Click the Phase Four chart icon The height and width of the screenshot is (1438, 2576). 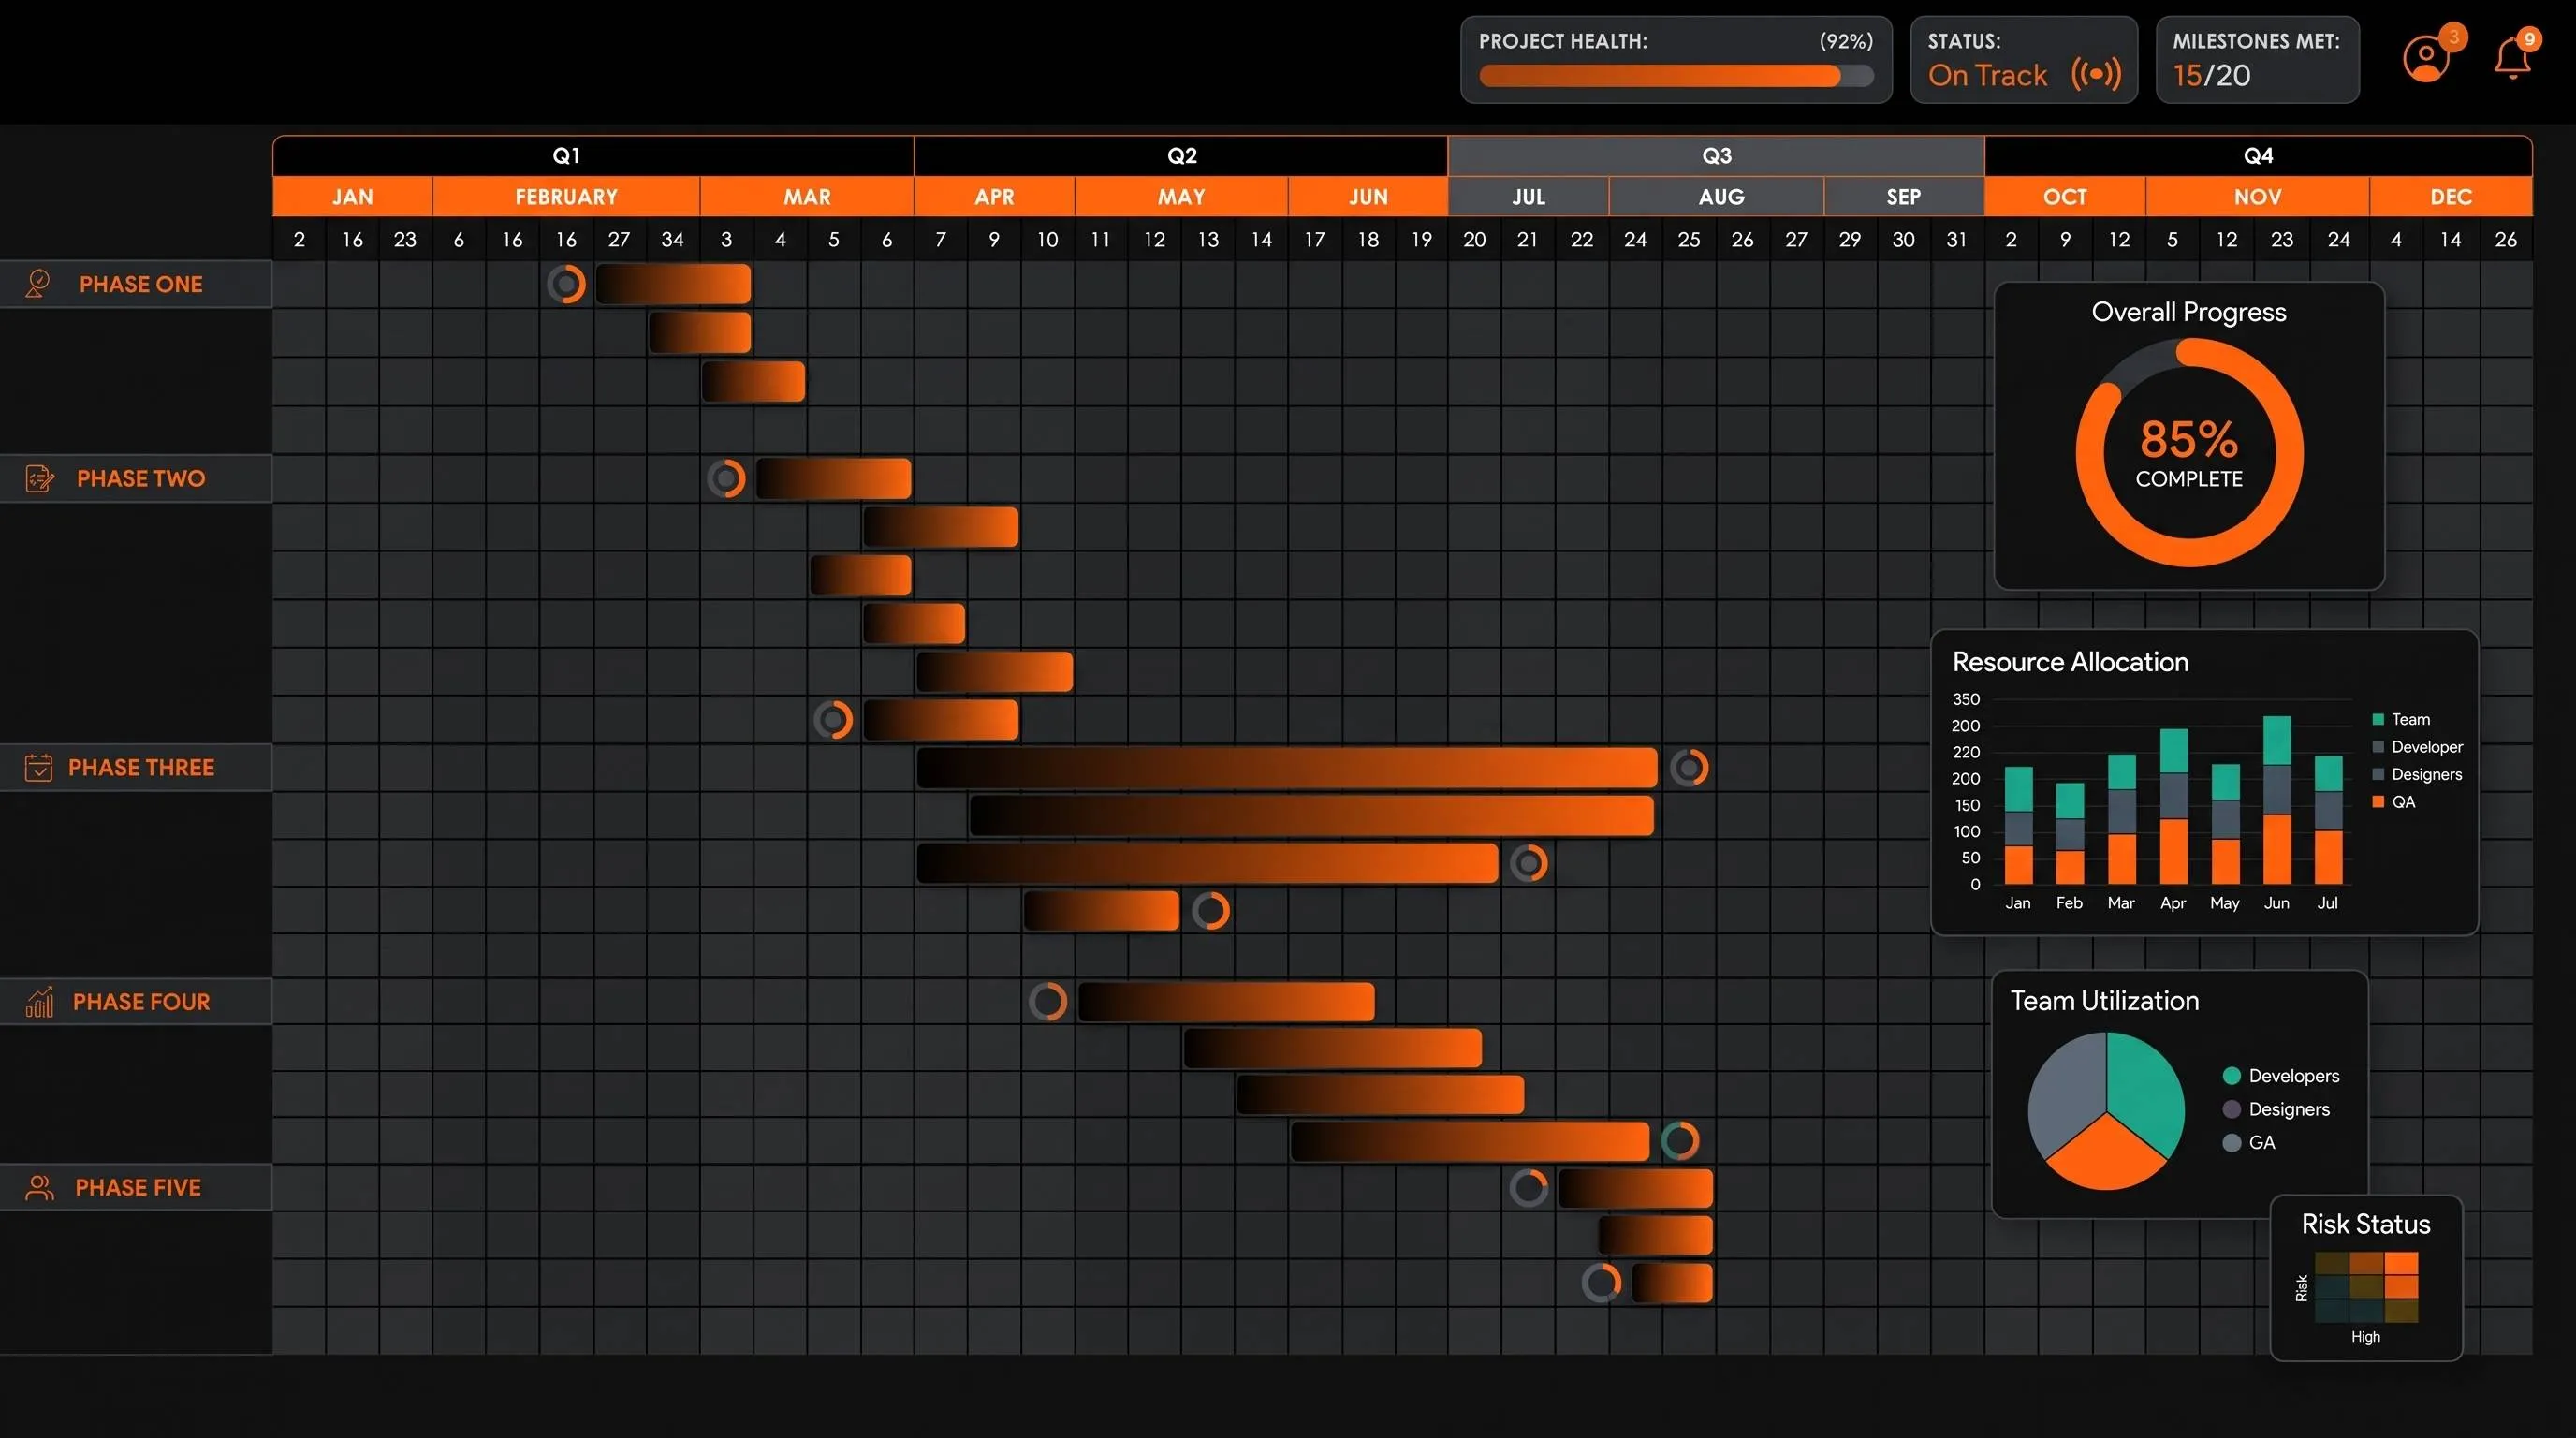click(x=39, y=1002)
